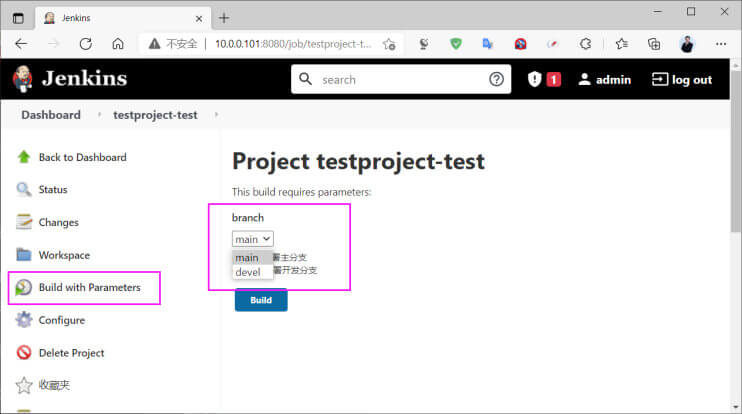Click the browser home icon
This screenshot has height=414, width=742.
[118, 44]
